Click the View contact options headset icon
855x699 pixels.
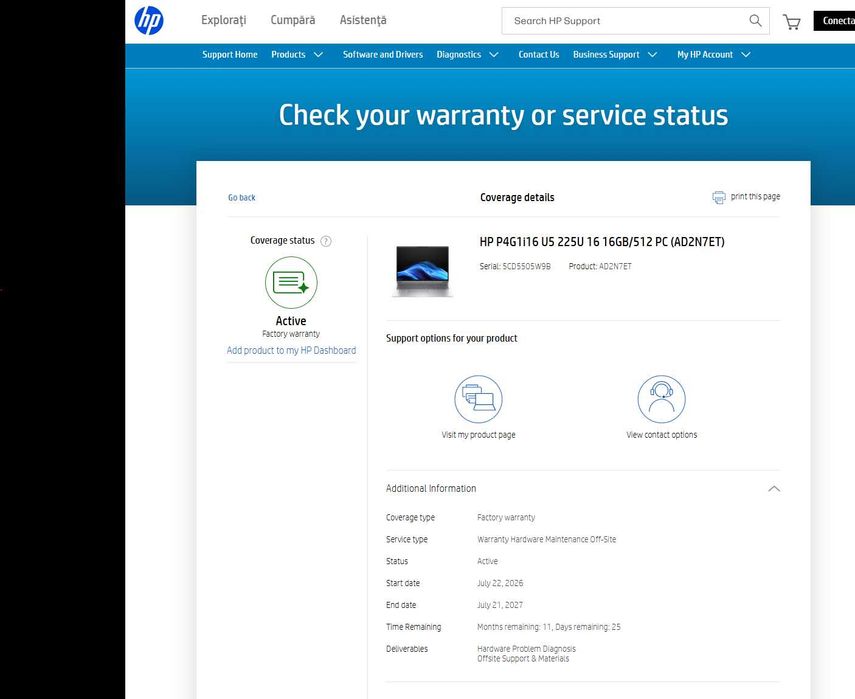click(661, 399)
